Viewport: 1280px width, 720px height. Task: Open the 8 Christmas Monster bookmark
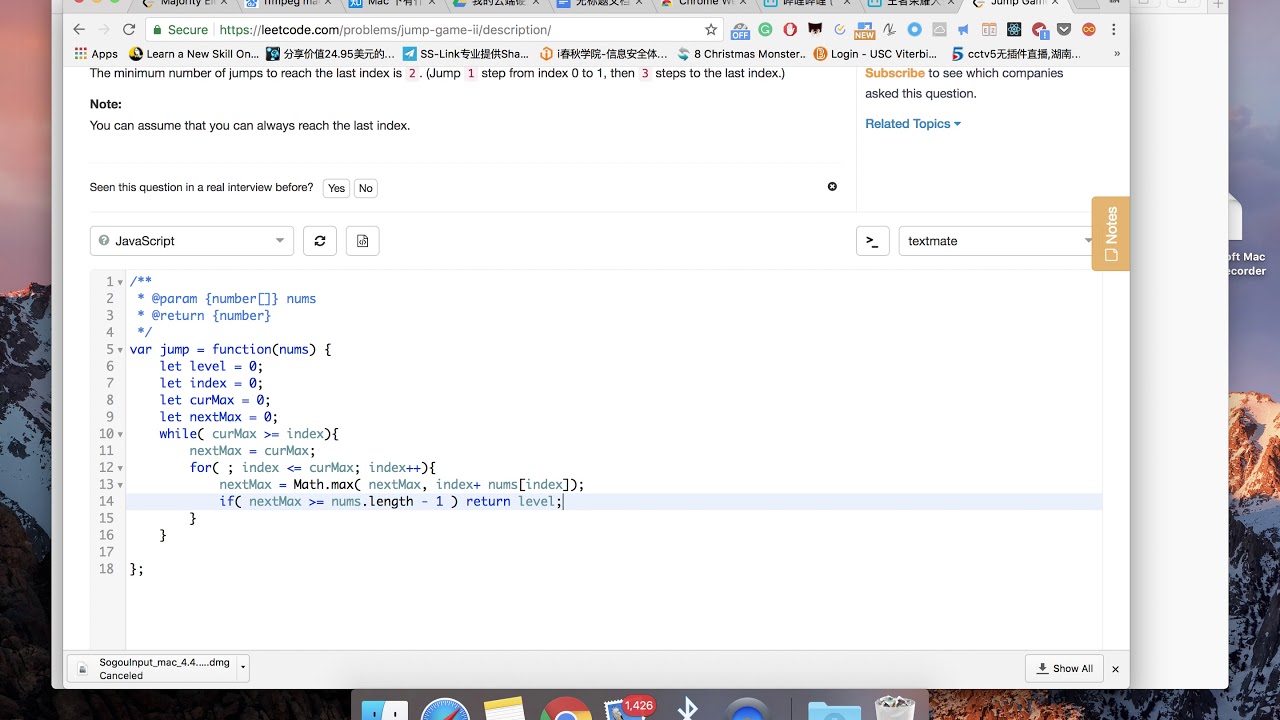[x=741, y=54]
